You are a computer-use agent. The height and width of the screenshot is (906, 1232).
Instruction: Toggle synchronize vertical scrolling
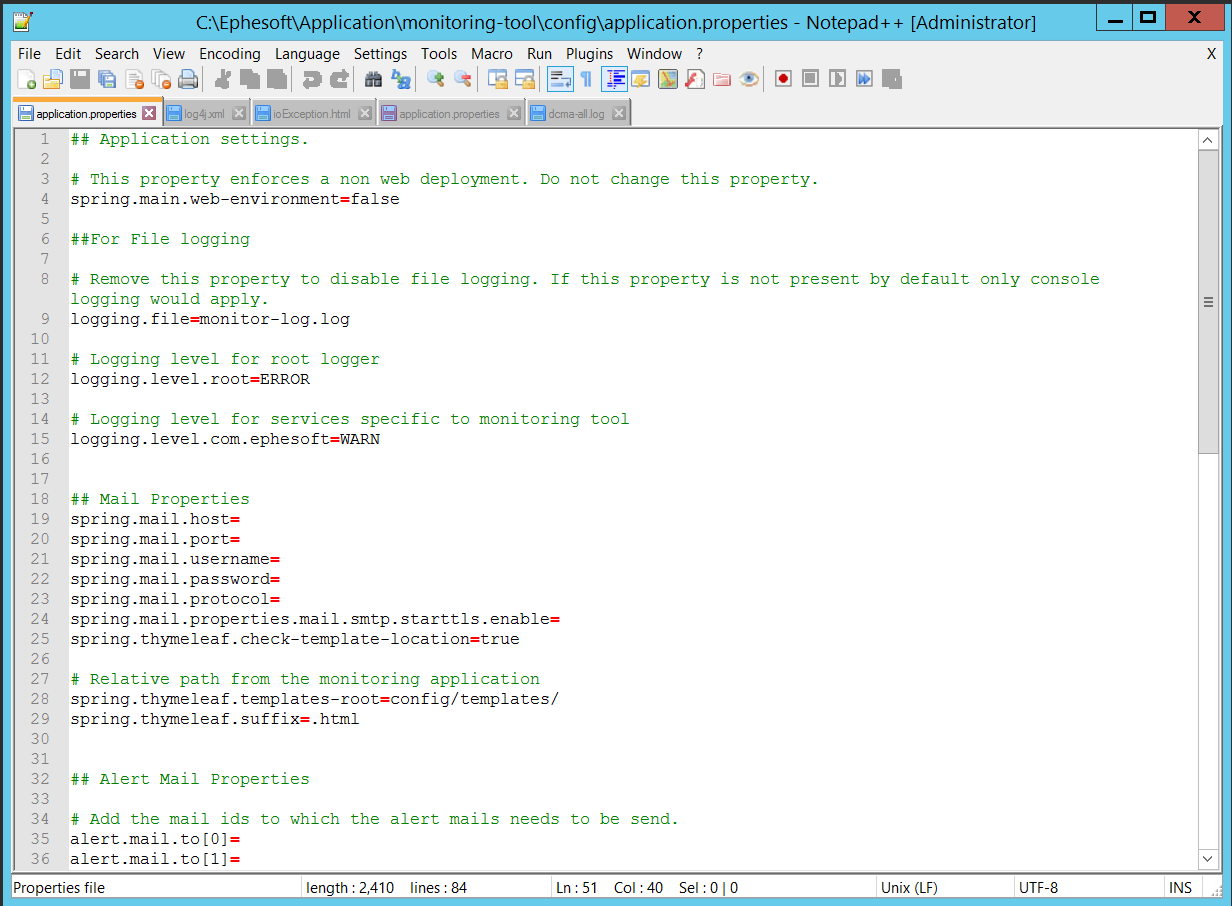pyautogui.click(x=498, y=79)
